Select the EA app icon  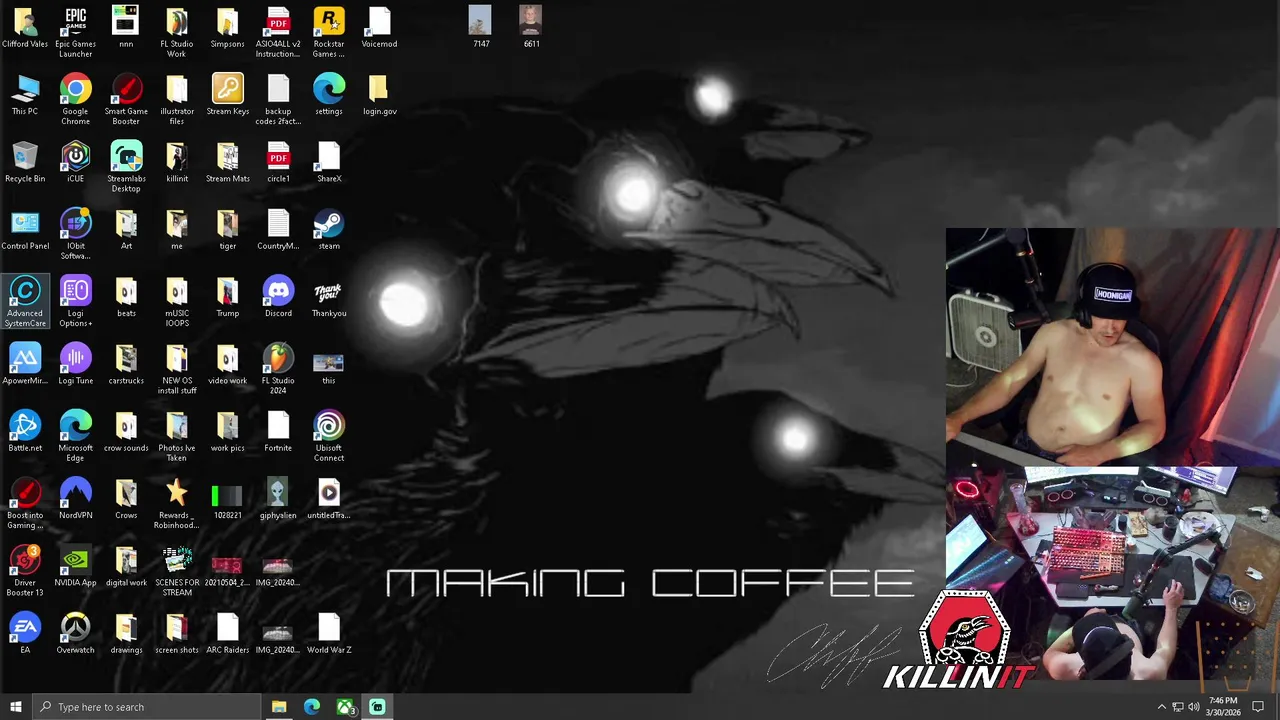click(25, 632)
